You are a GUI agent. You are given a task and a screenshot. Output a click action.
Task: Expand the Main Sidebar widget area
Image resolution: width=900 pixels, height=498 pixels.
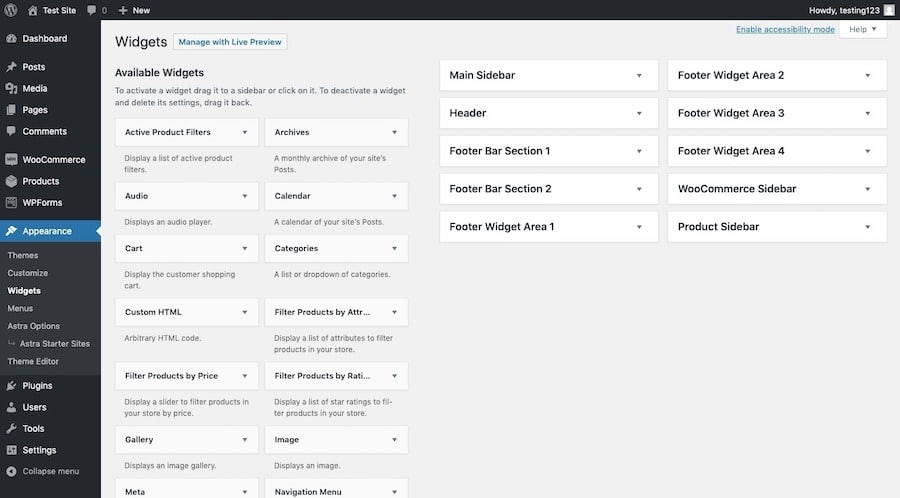click(638, 75)
